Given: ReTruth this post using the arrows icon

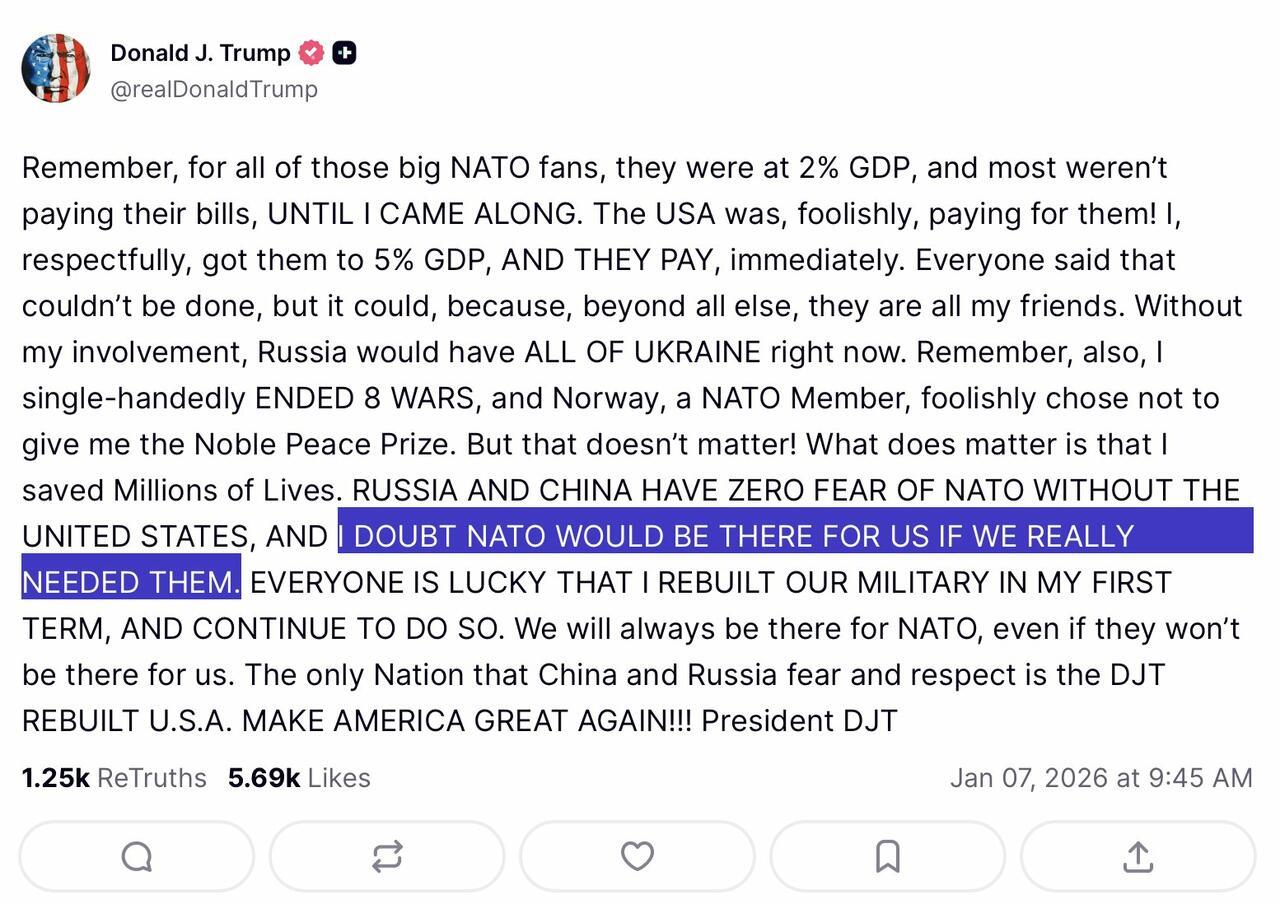Looking at the screenshot, I should tap(387, 856).
